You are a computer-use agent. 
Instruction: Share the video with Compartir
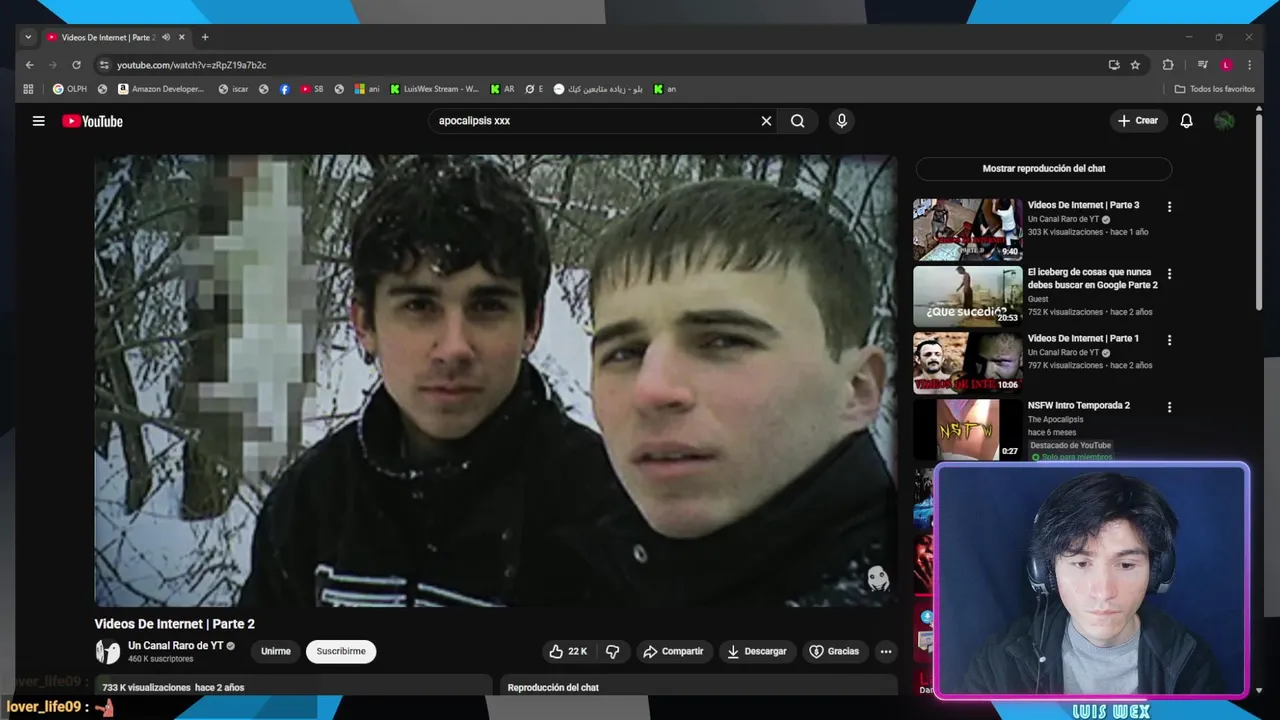click(x=673, y=651)
